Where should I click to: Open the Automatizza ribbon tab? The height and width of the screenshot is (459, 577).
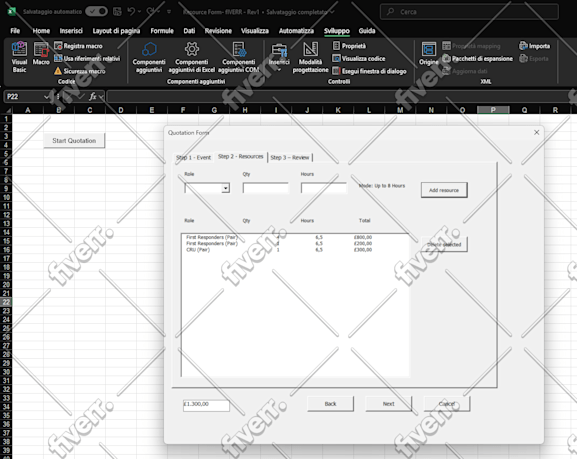coord(296,31)
